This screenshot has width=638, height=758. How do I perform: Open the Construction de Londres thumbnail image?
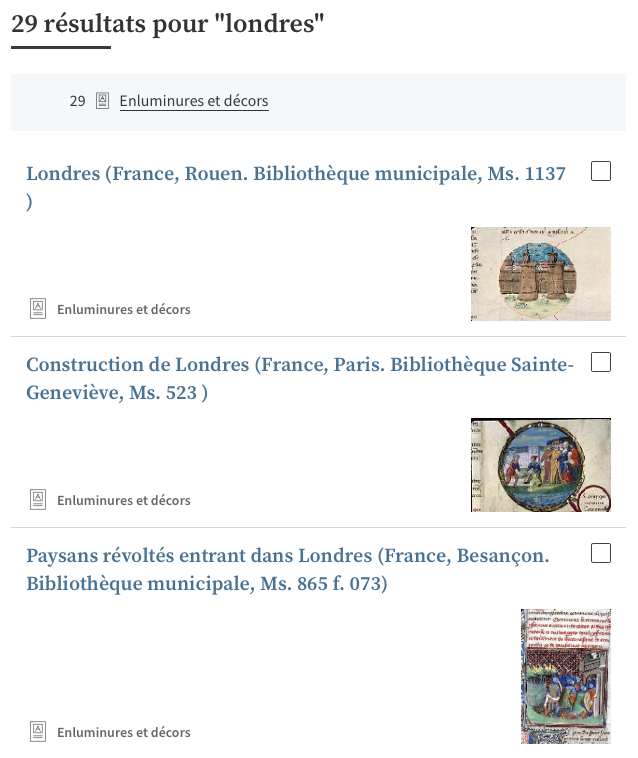point(540,464)
